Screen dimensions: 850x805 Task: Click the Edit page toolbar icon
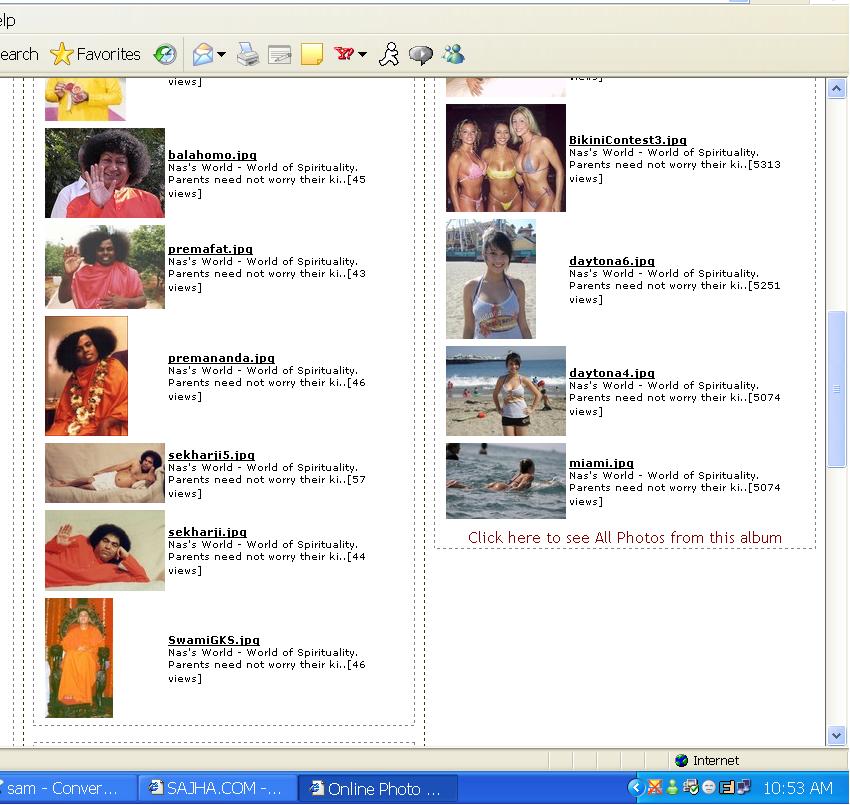(280, 55)
